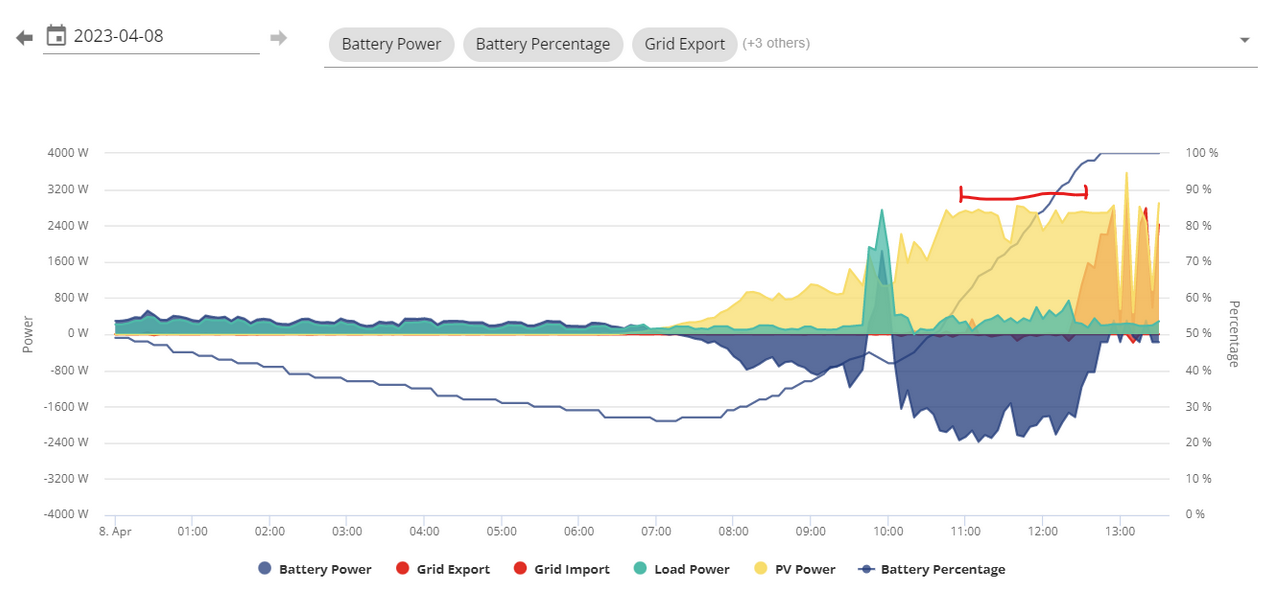Screen dimensions: 1267x592
Task: Select the Battery Percentage chip
Action: [543, 44]
